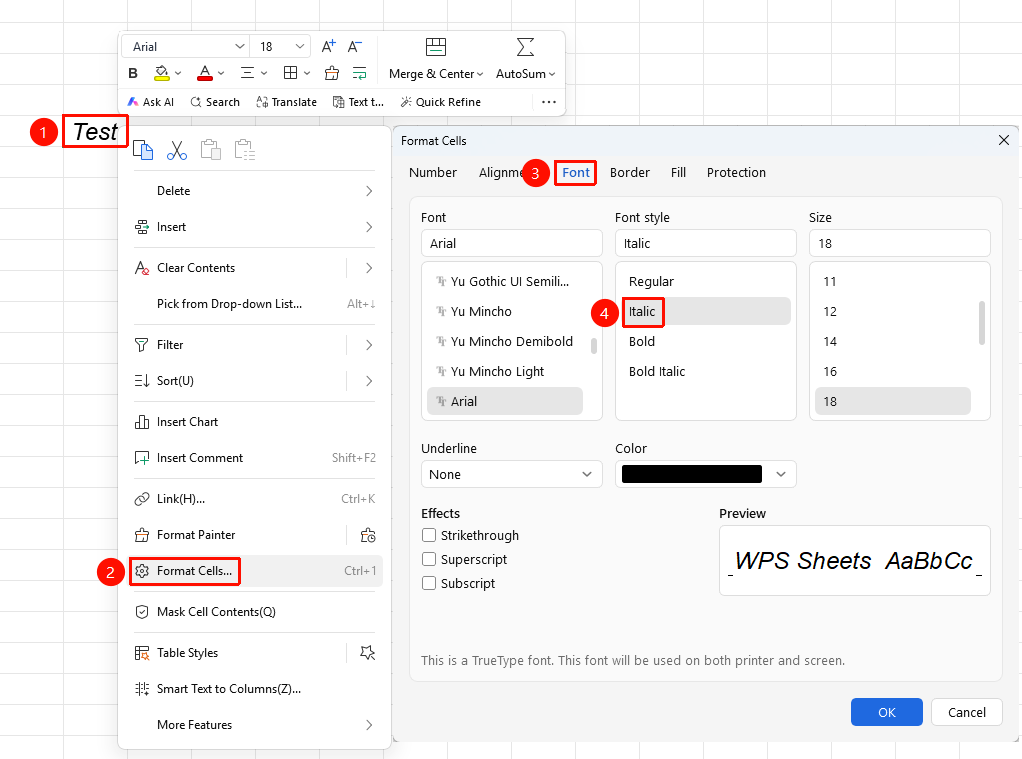Switch to the Number tab
This screenshot has width=1022, height=759.
433,173
